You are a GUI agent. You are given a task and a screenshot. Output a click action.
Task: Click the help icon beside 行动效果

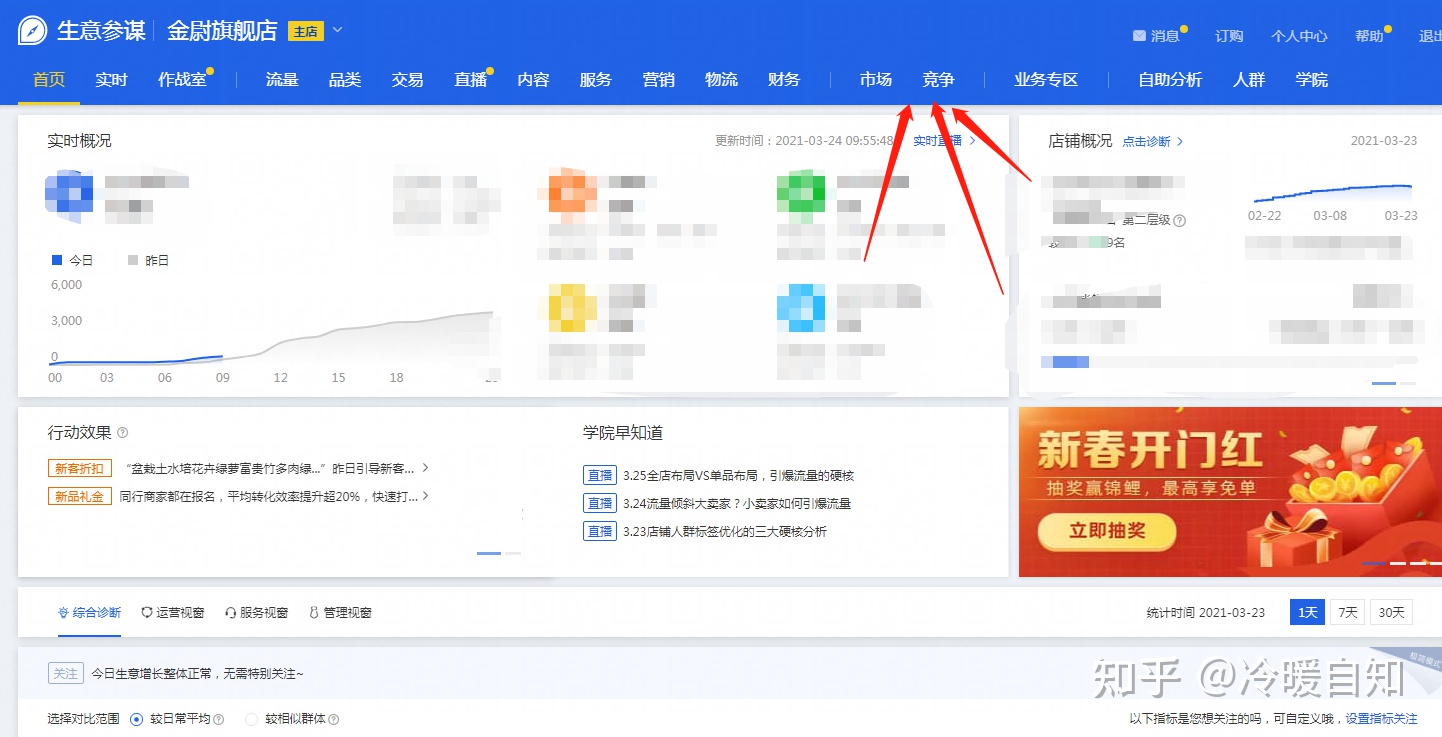[x=123, y=433]
